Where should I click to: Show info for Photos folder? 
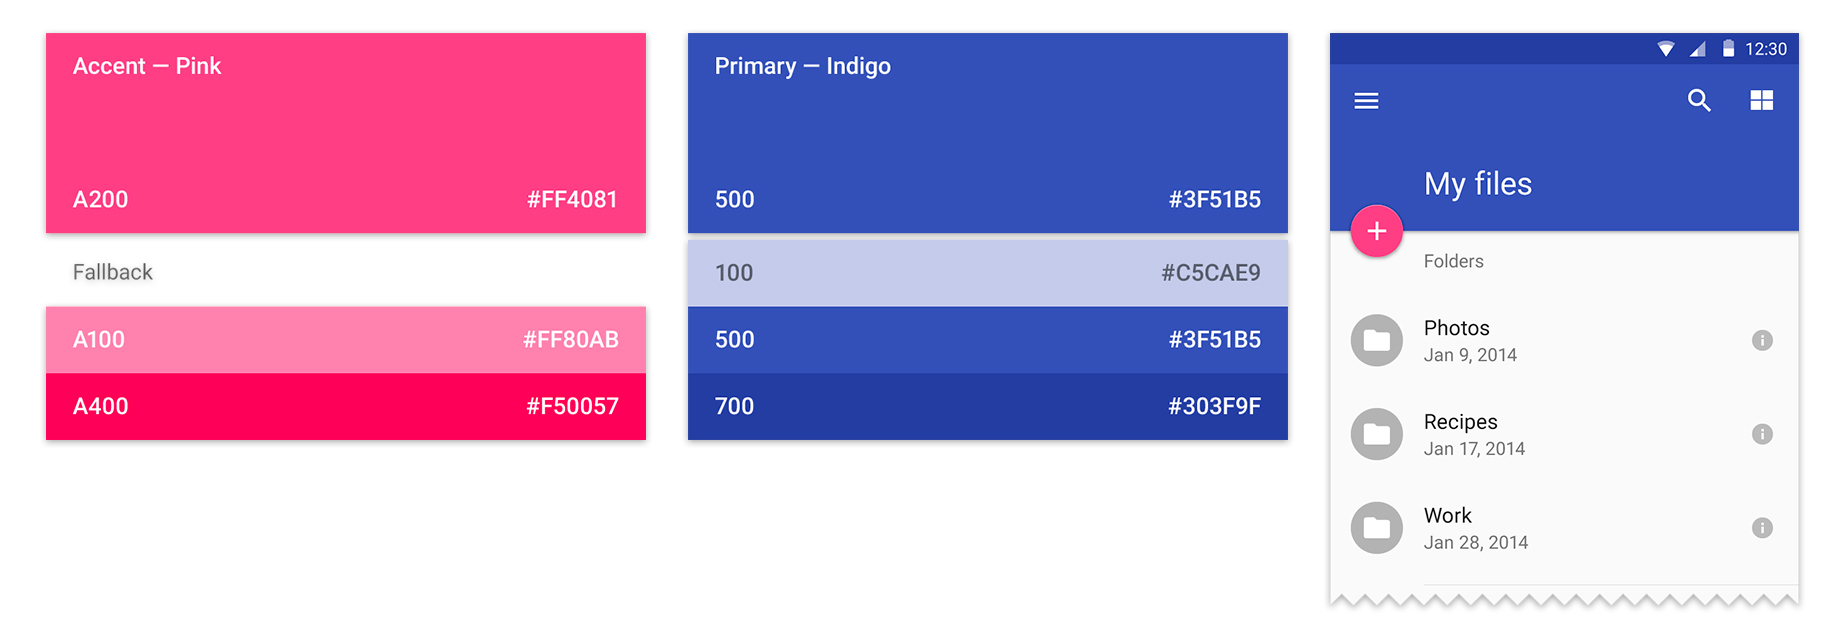(1762, 340)
